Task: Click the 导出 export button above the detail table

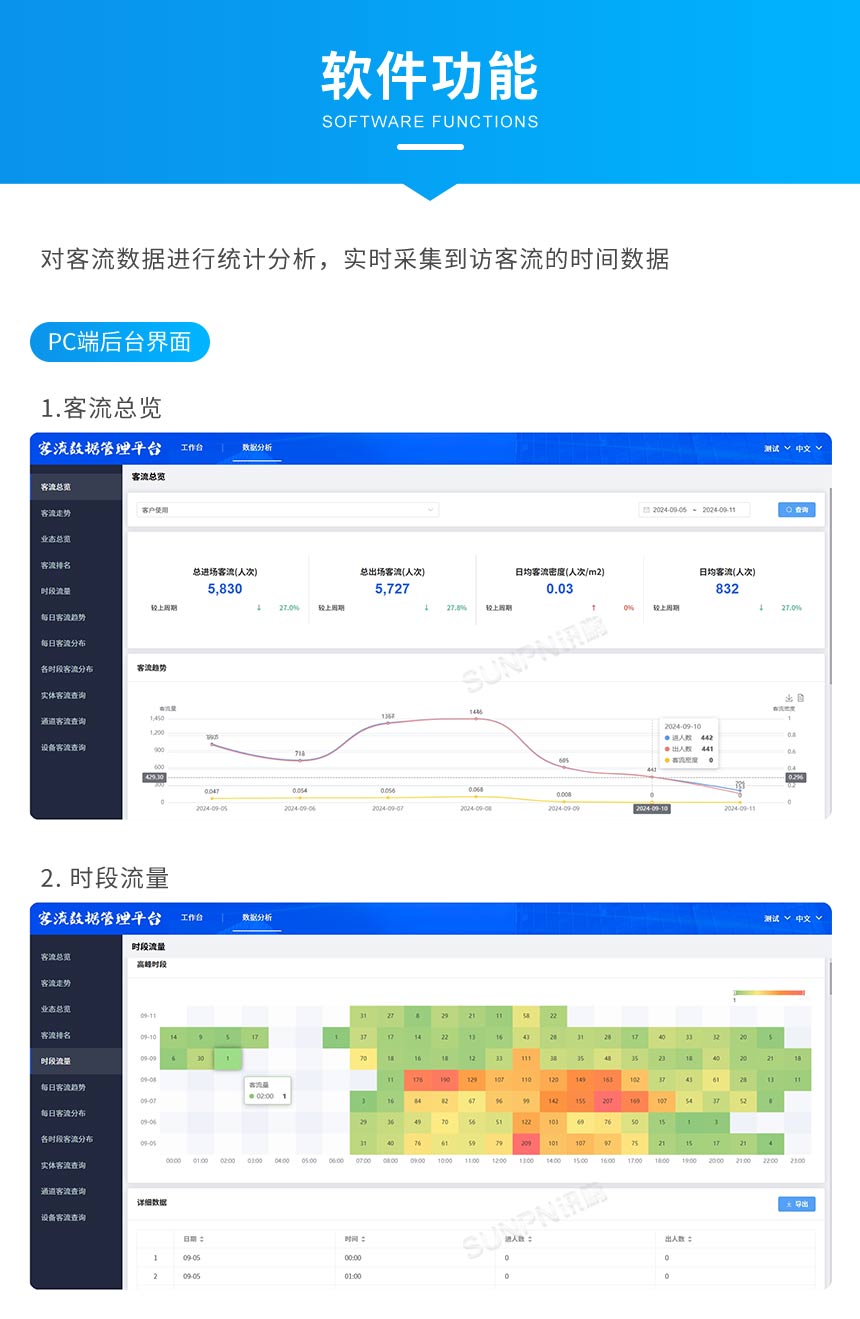Action: pos(795,1204)
